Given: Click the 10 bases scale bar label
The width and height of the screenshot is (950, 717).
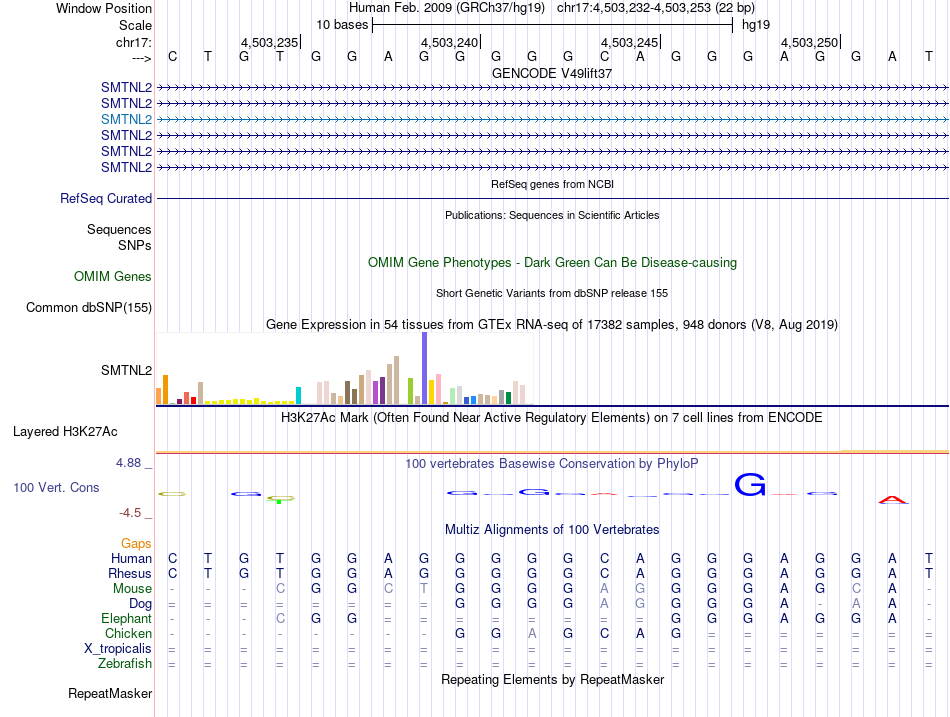Looking at the screenshot, I should pyautogui.click(x=342, y=25).
